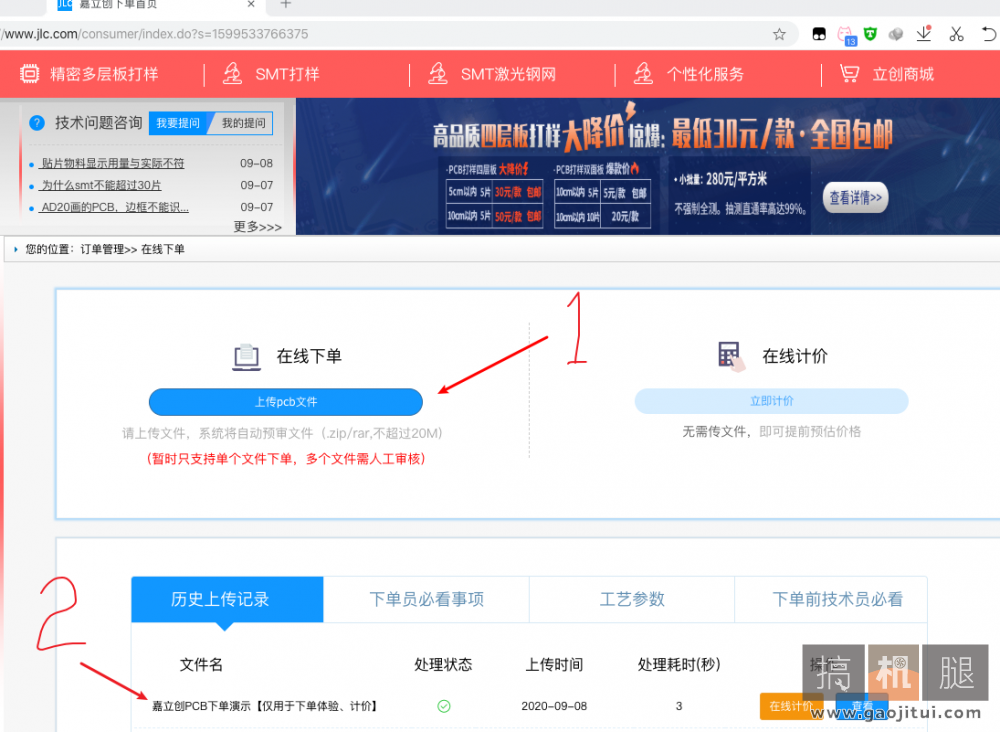Click the upload date 2020-09-08

pos(554,706)
